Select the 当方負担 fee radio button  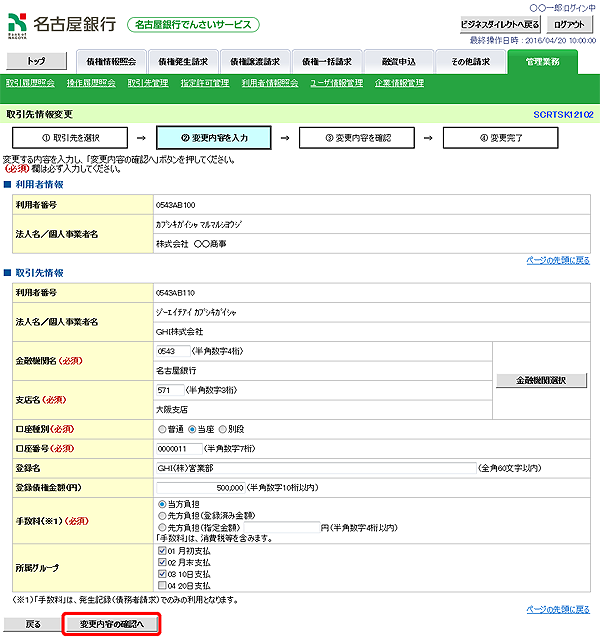click(x=162, y=505)
